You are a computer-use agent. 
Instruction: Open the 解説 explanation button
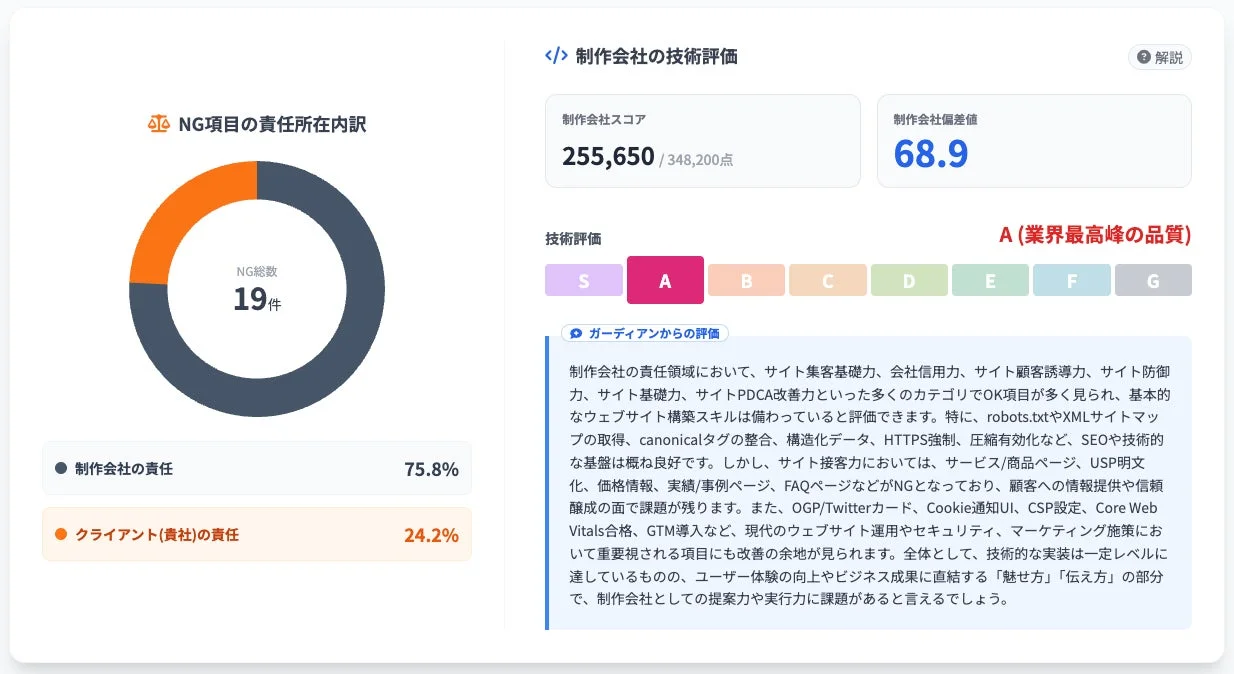pos(1158,57)
